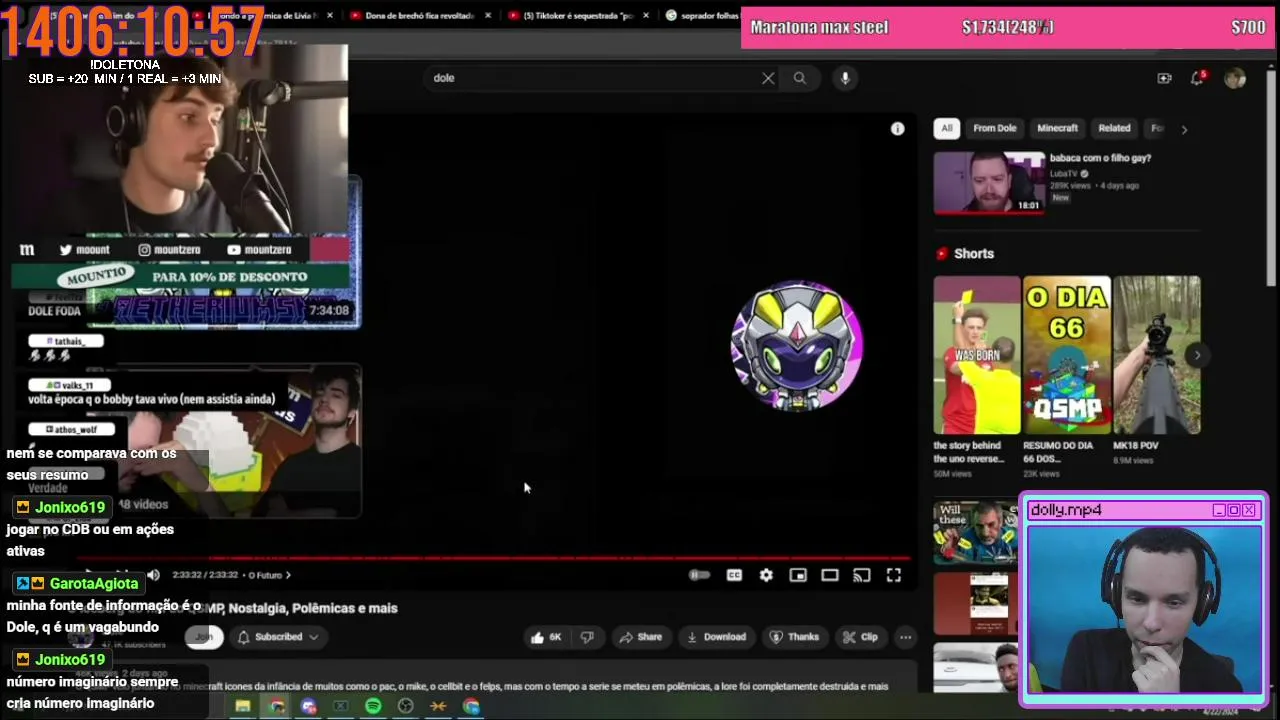Dislike the video with thumbs down

coord(587,637)
